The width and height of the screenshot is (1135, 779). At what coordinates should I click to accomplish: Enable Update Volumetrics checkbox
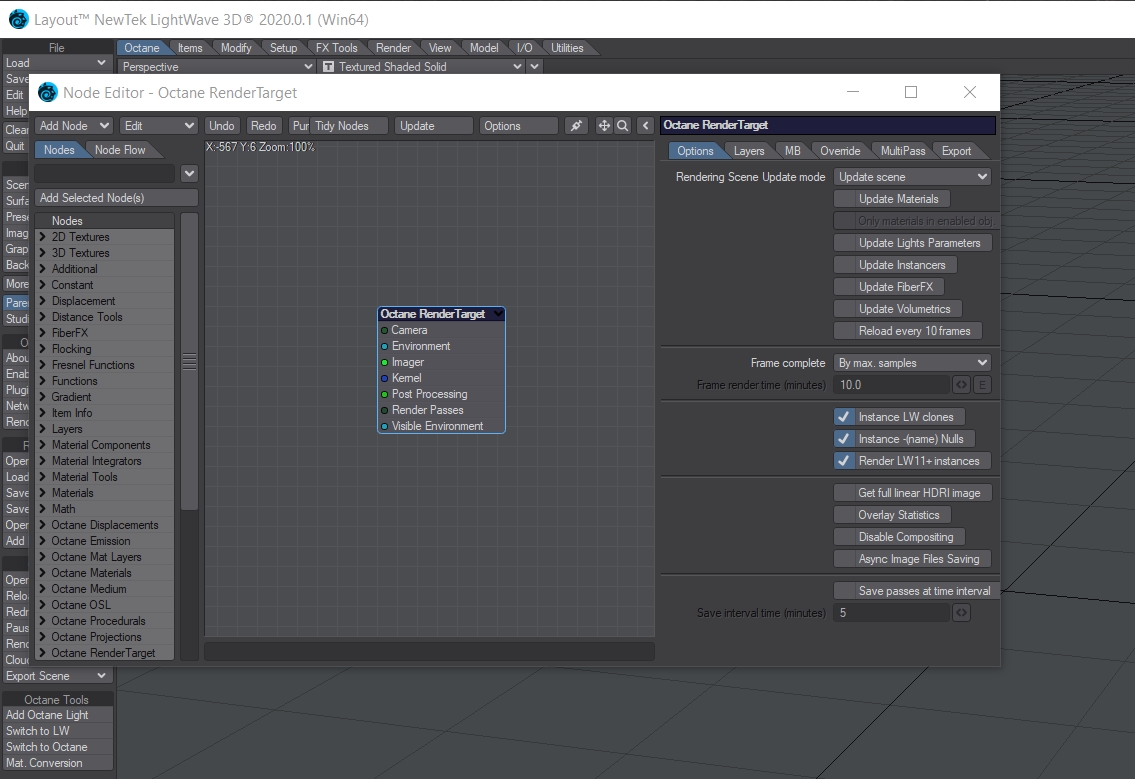coord(843,309)
